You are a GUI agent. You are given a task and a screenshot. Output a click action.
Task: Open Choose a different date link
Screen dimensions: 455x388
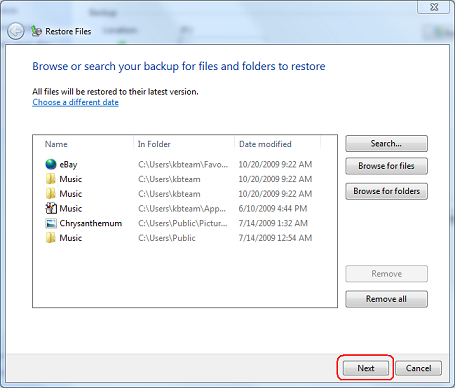tap(75, 102)
